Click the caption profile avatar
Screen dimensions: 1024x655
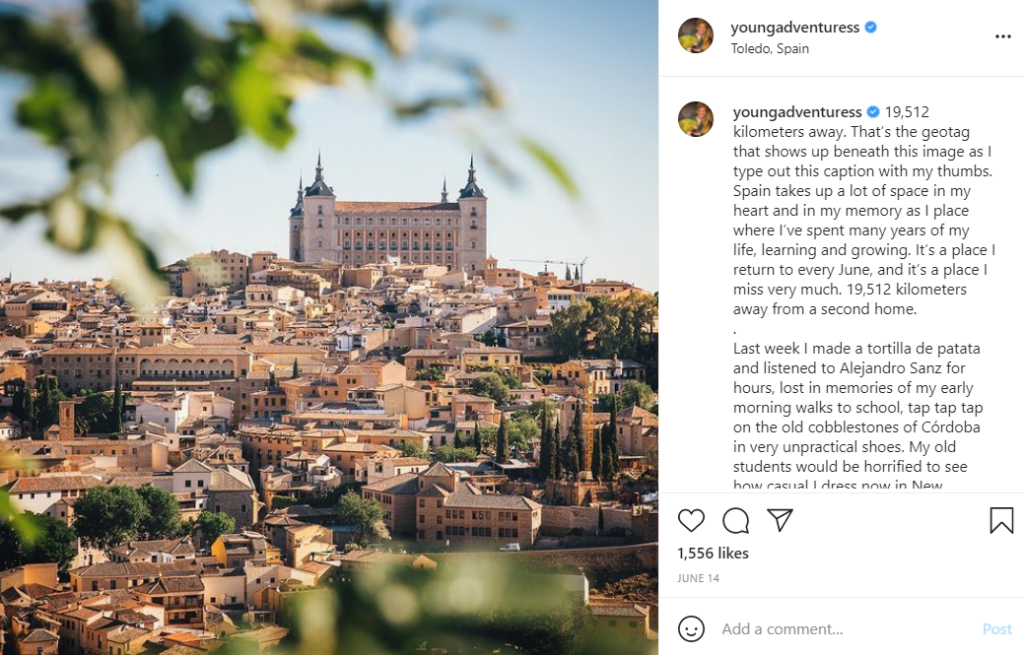pos(696,119)
